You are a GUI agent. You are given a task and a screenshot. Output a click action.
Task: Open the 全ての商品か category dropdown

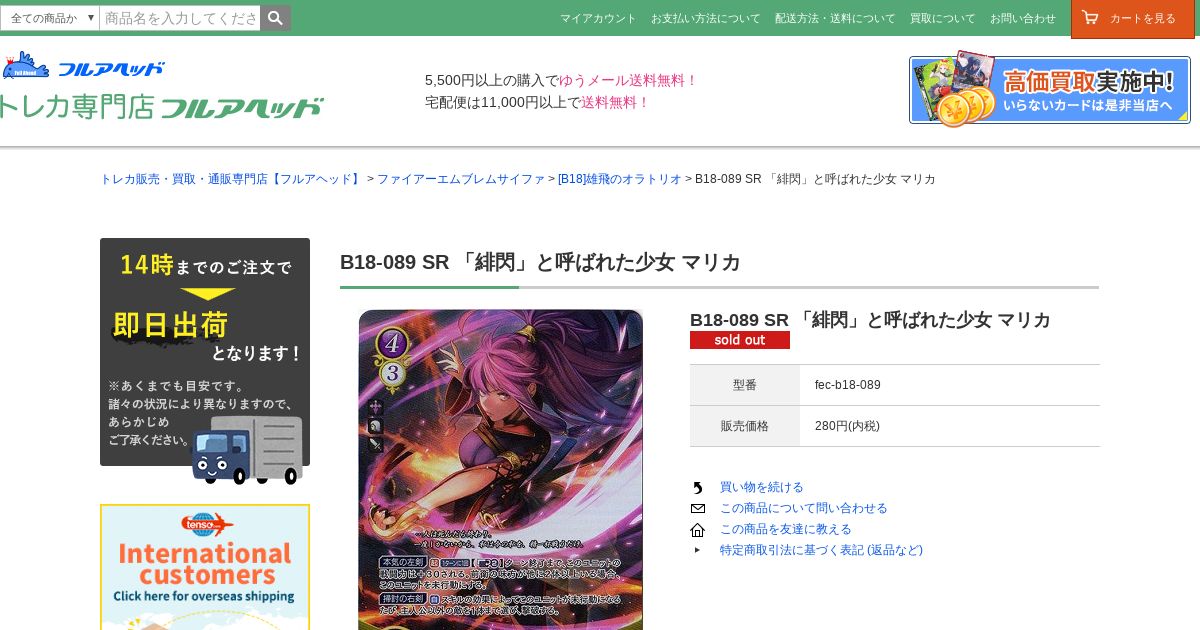click(x=49, y=18)
